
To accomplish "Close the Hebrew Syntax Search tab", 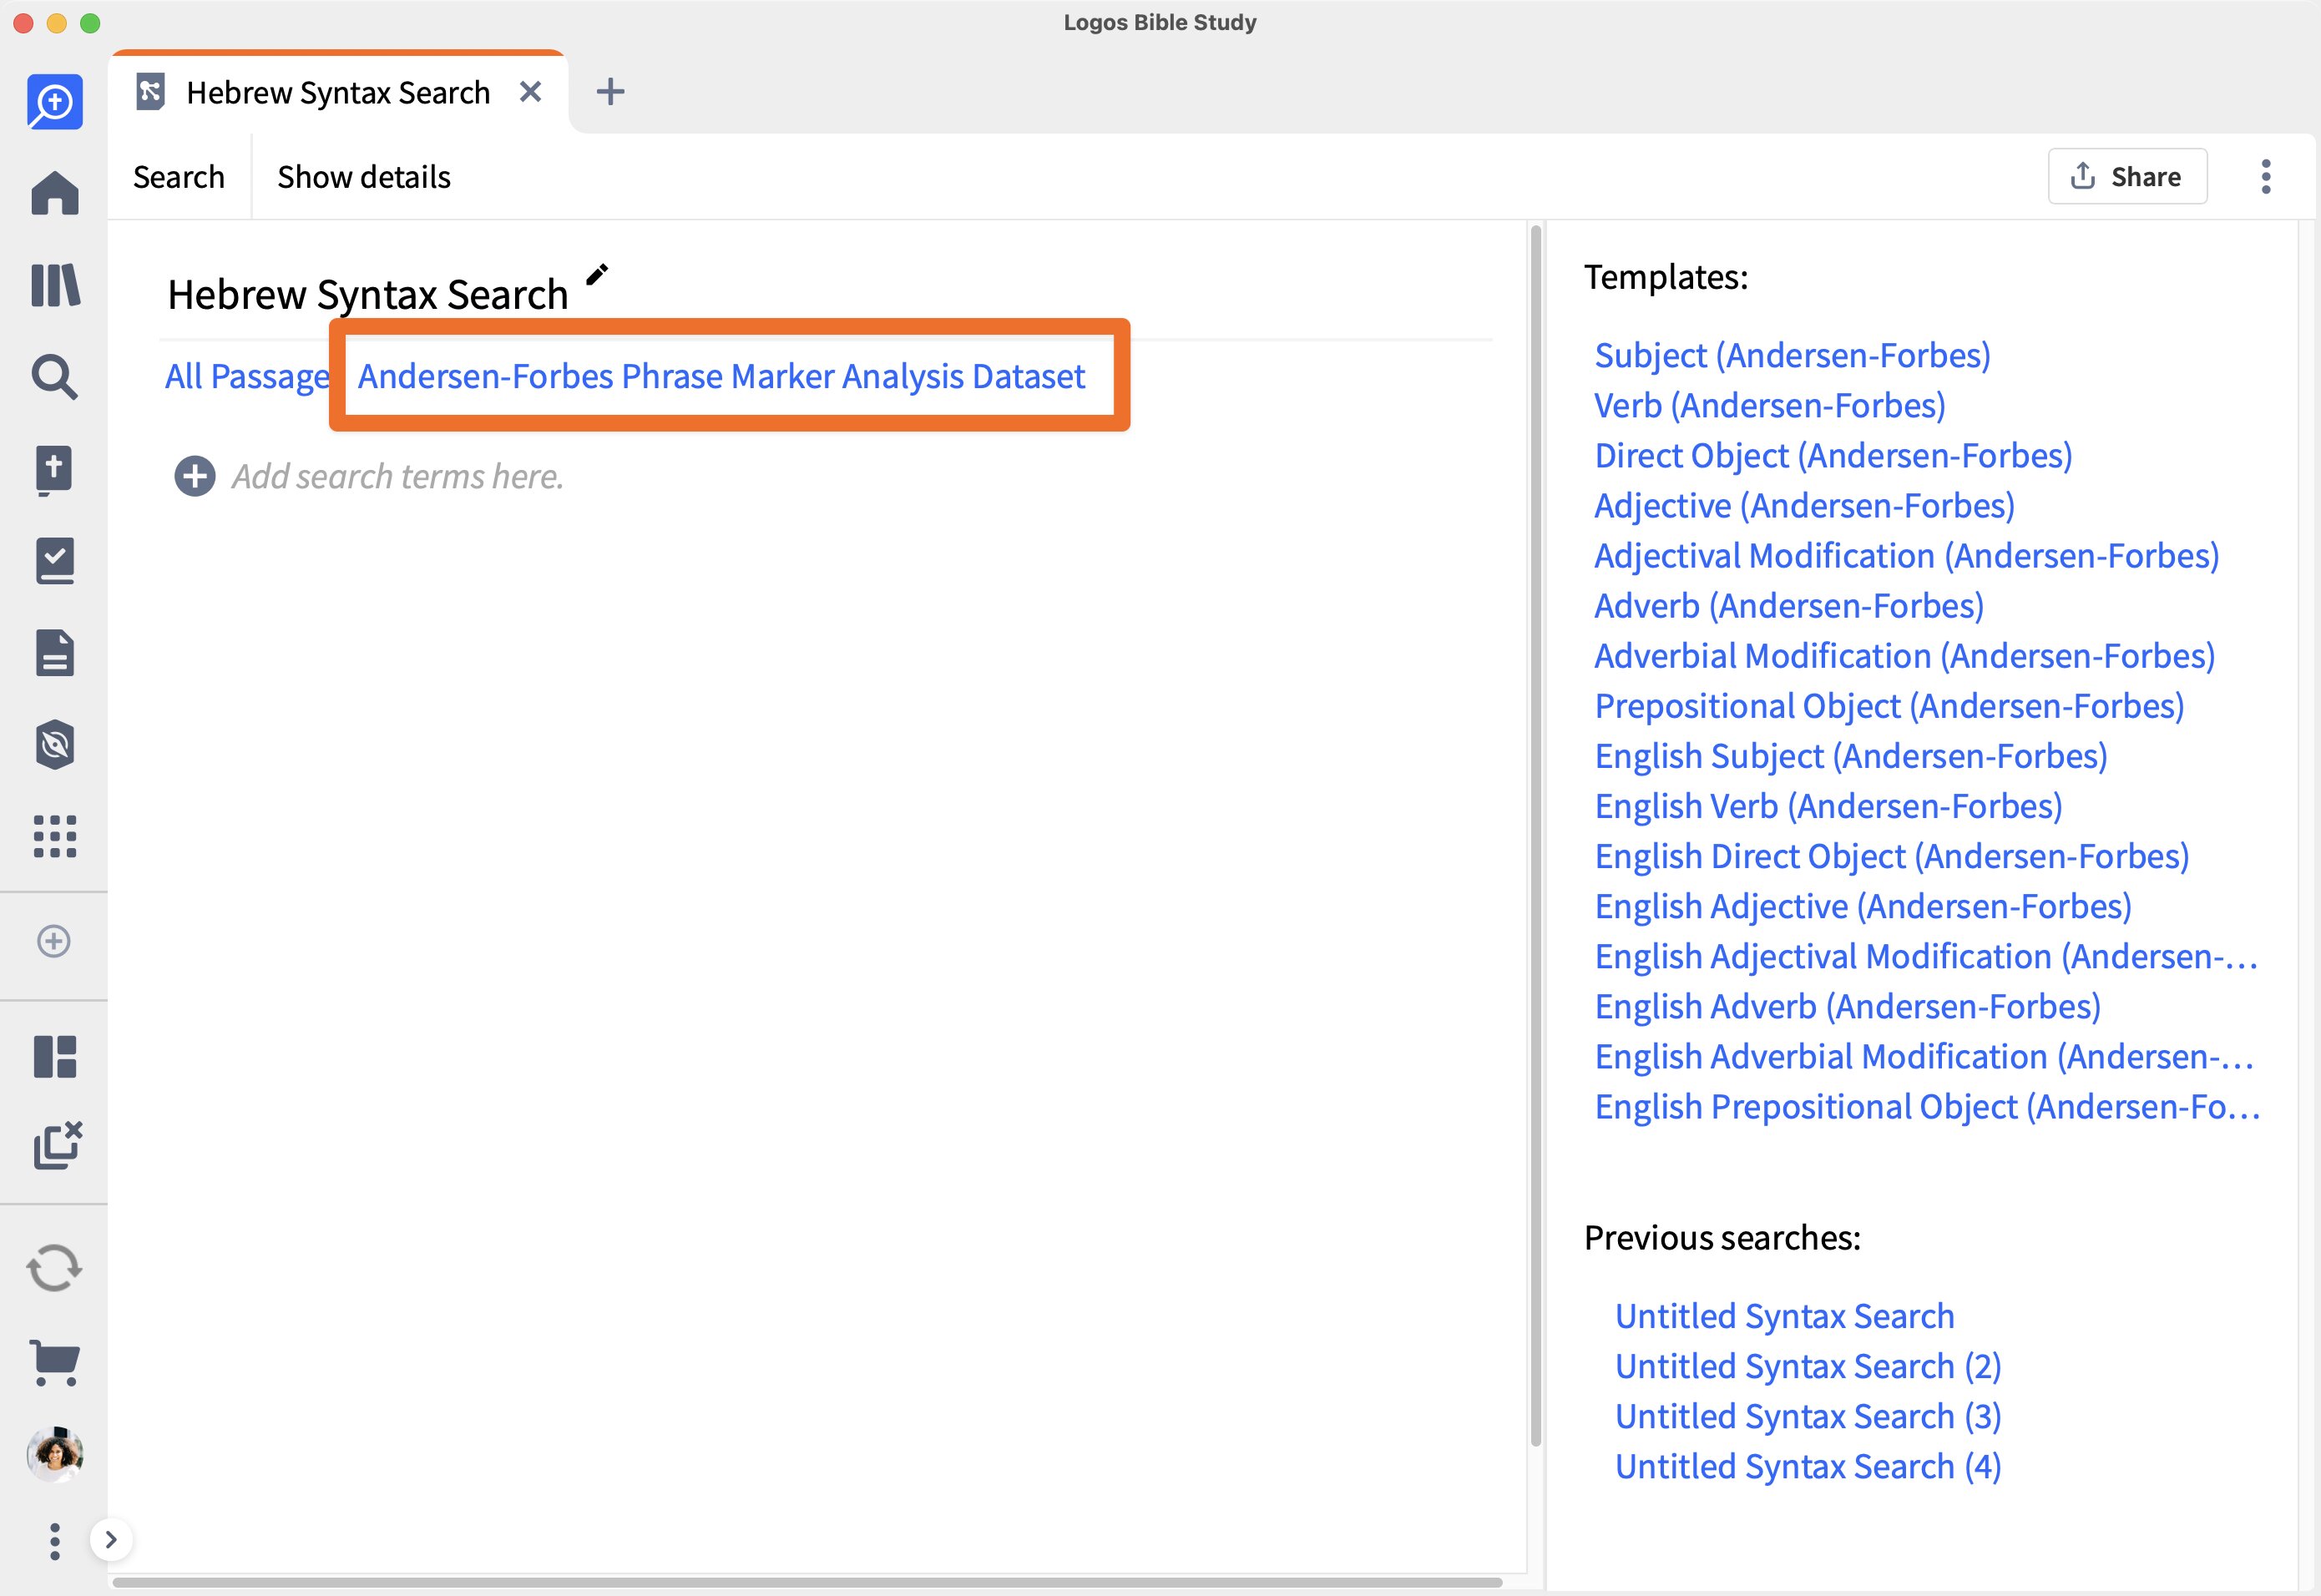I will point(531,92).
